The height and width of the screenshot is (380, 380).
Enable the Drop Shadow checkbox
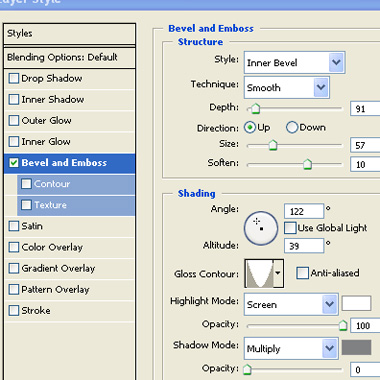tap(14, 79)
